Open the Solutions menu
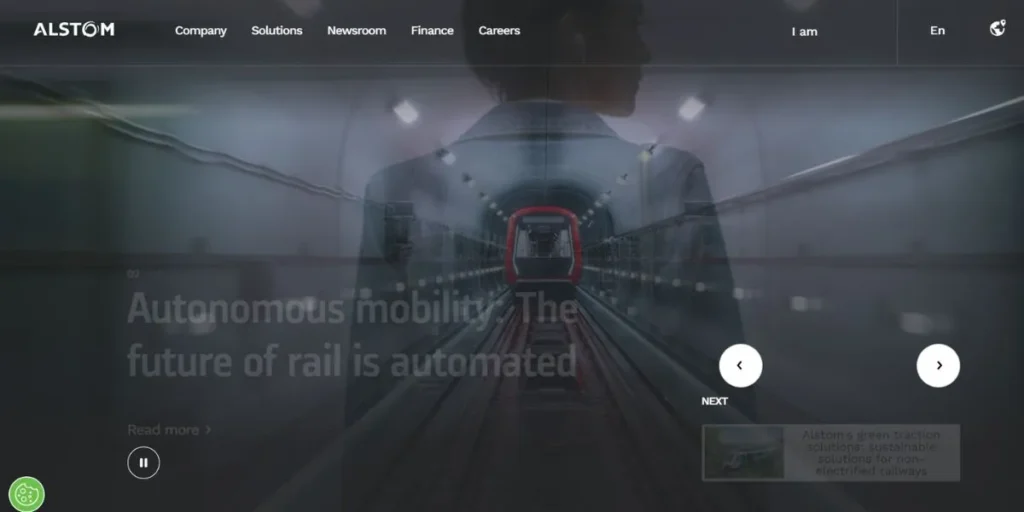 [276, 31]
